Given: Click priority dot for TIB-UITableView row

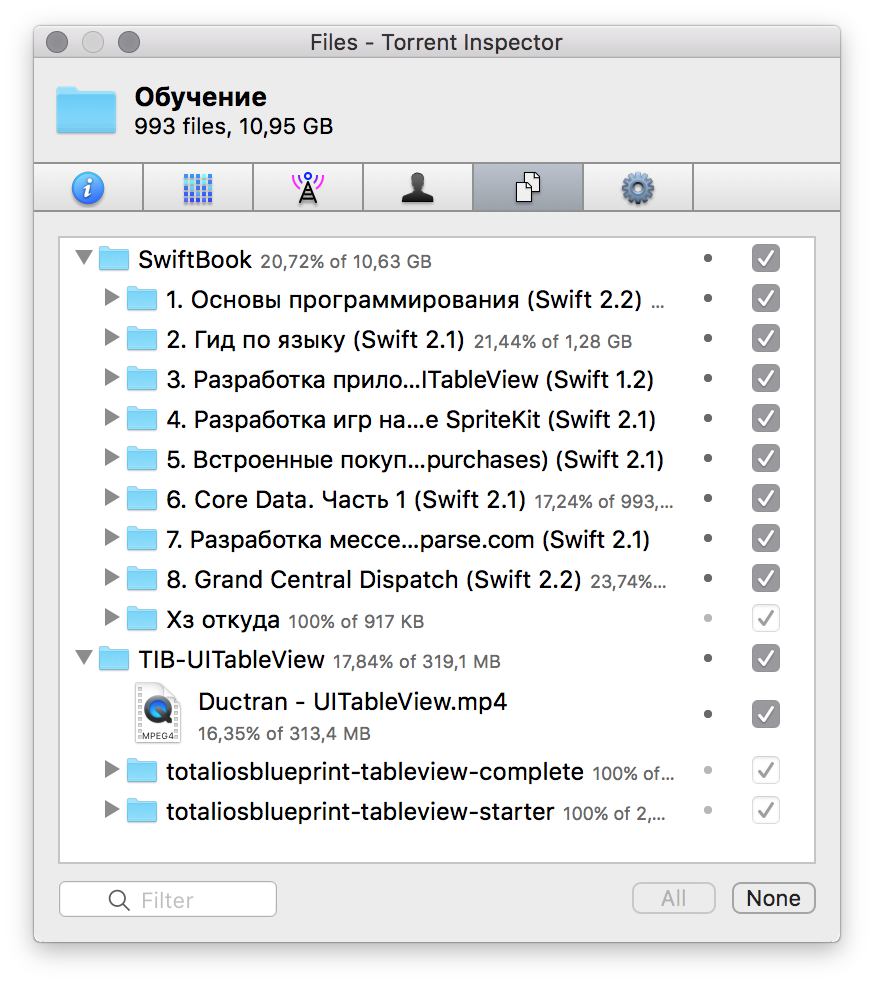Looking at the screenshot, I should coord(708,658).
